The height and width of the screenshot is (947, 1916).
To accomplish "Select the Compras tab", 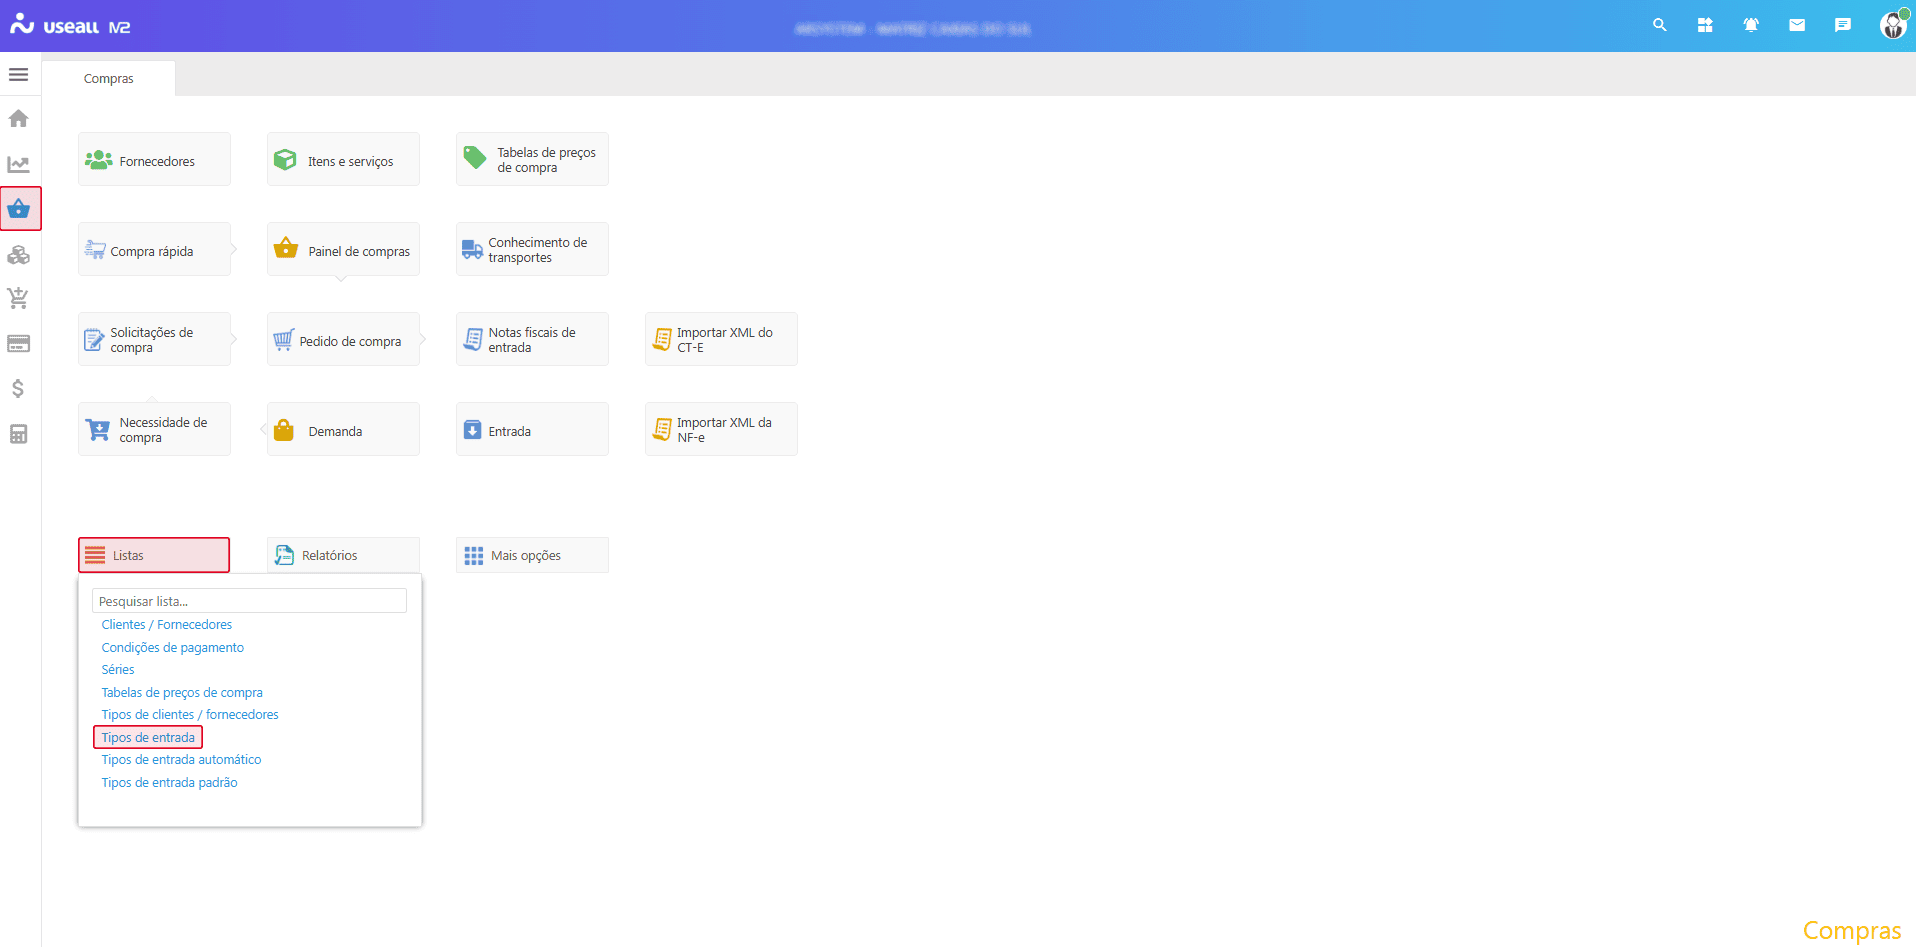I will pos(108,79).
